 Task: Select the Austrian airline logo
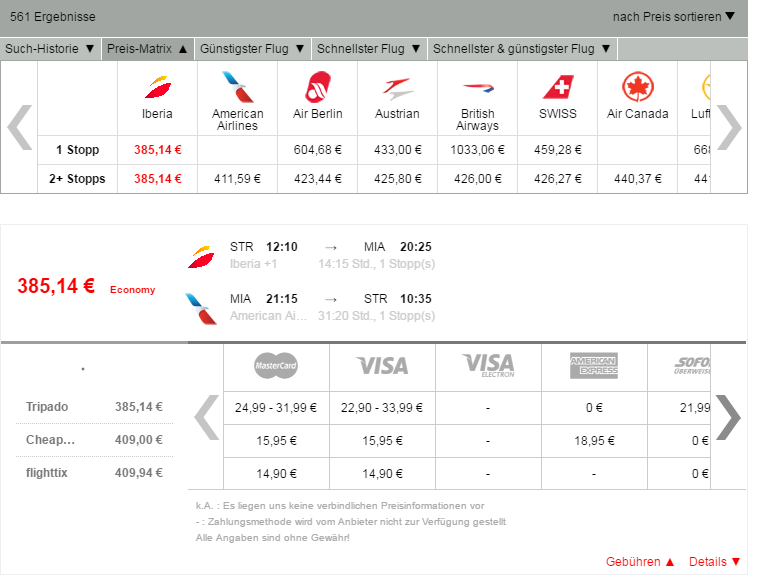pos(397,88)
